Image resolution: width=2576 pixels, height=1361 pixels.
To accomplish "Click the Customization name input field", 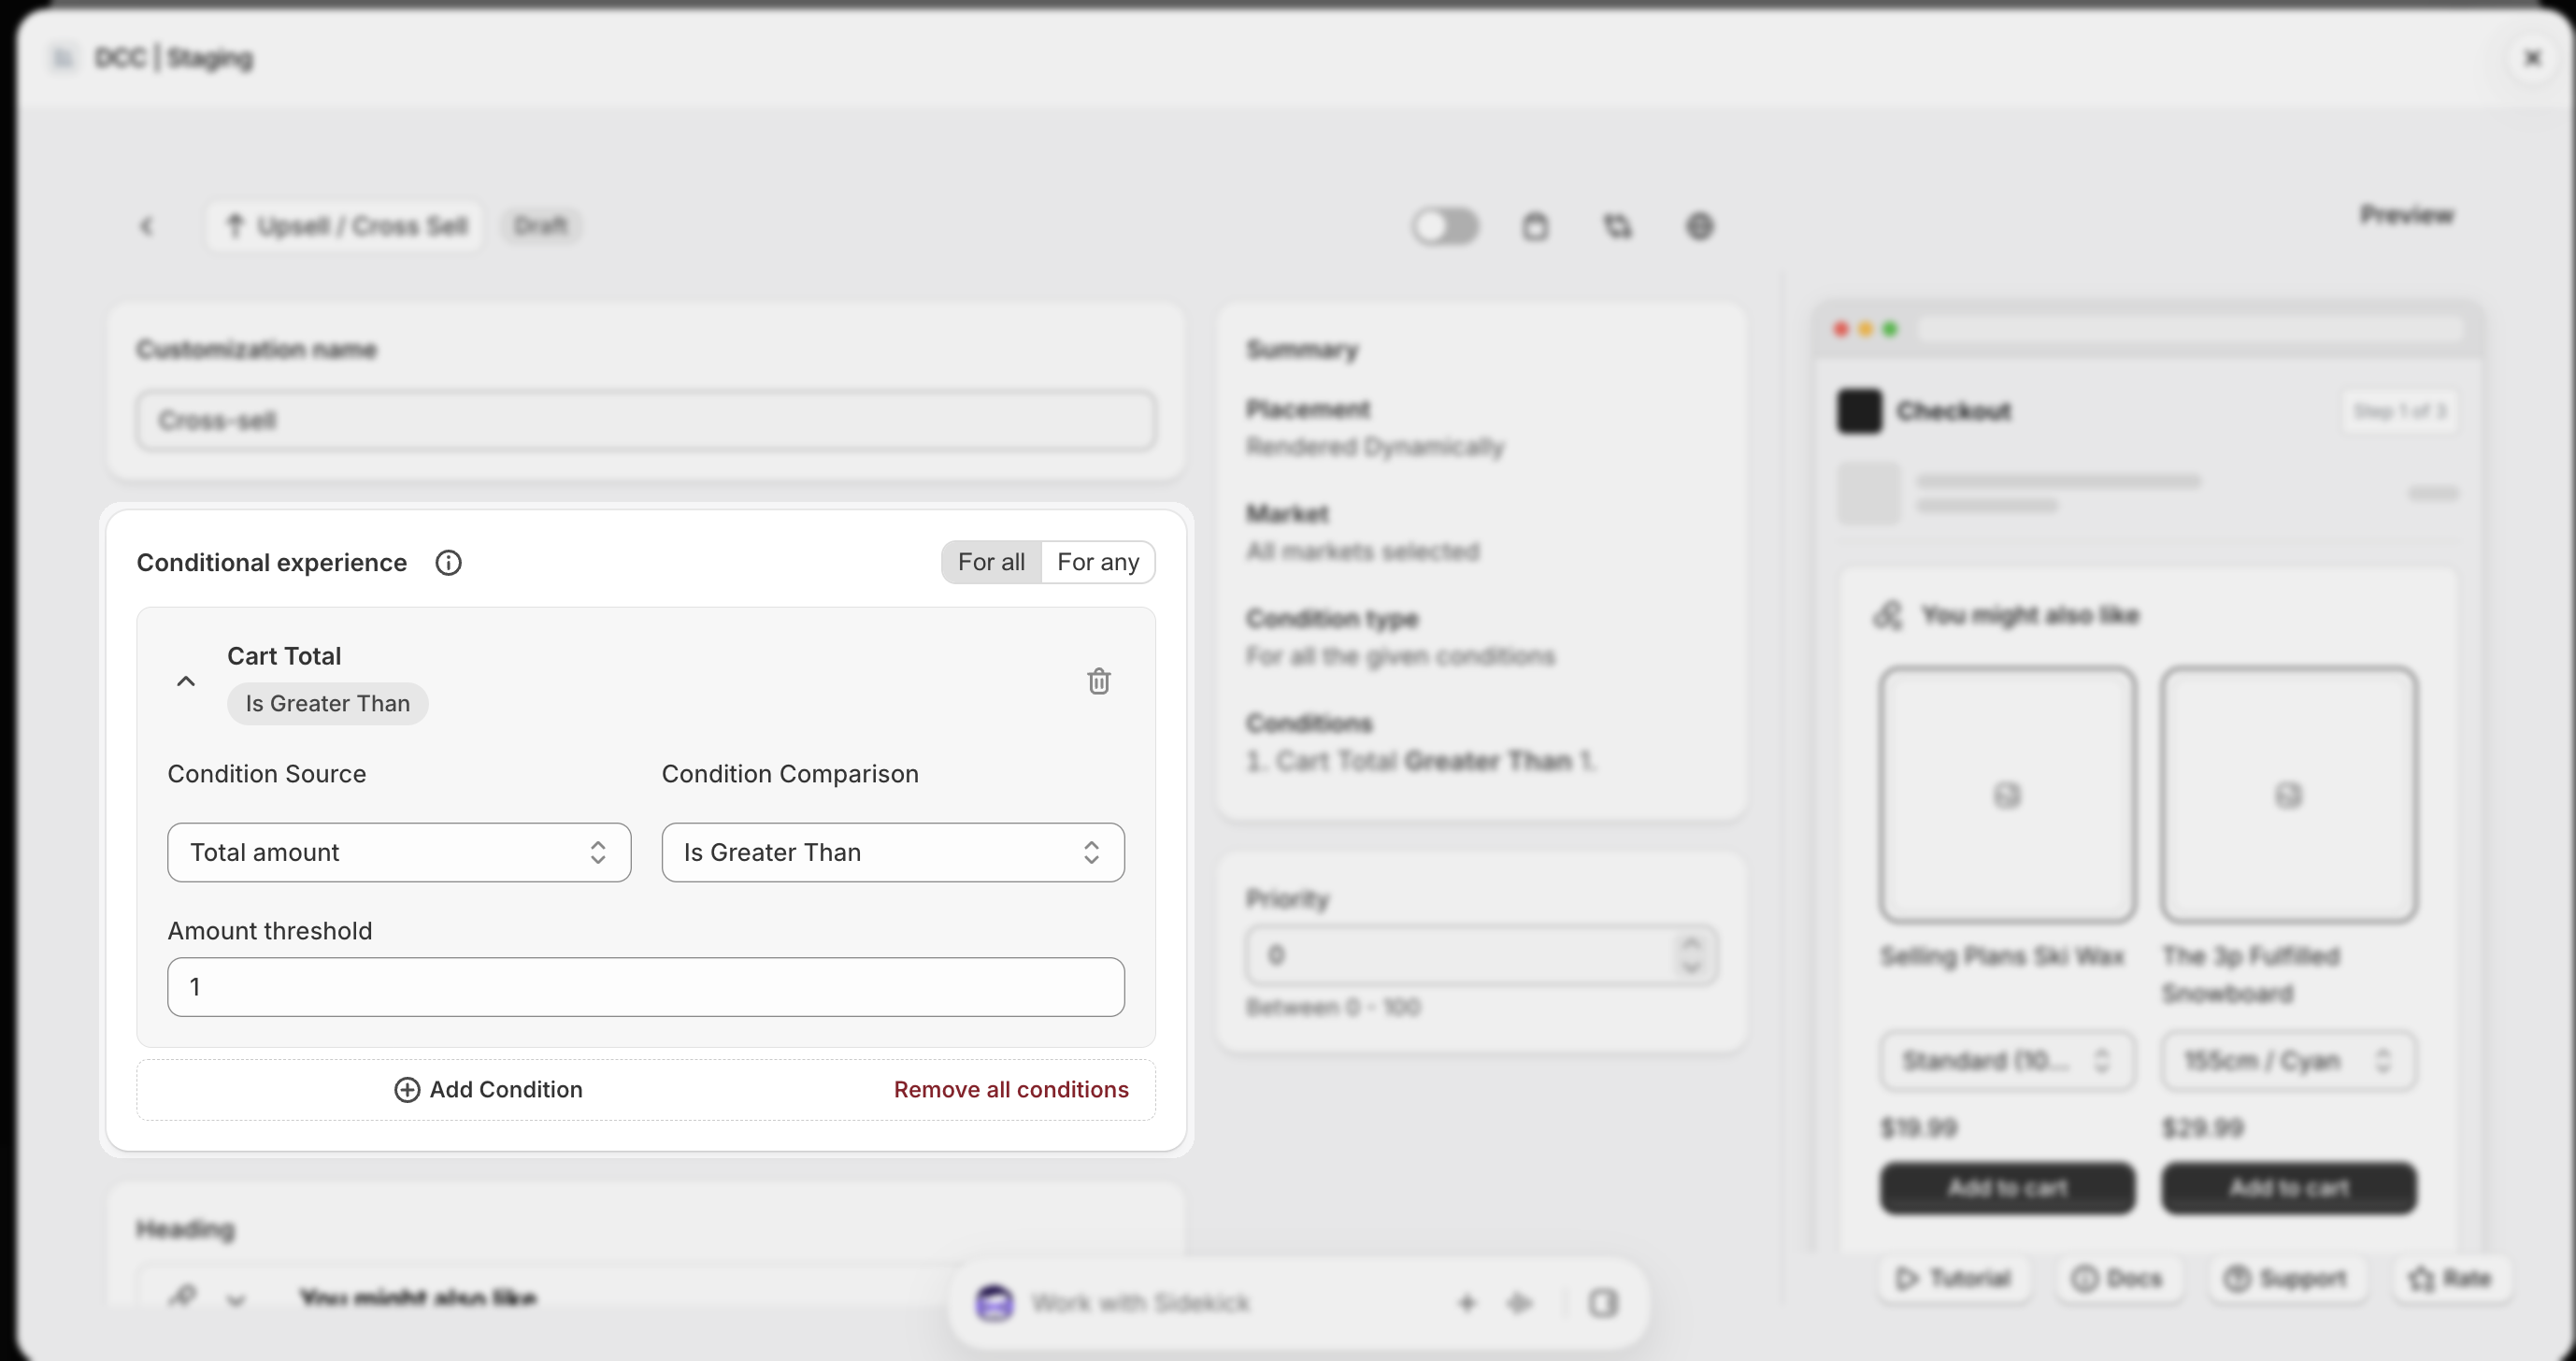I will point(646,420).
